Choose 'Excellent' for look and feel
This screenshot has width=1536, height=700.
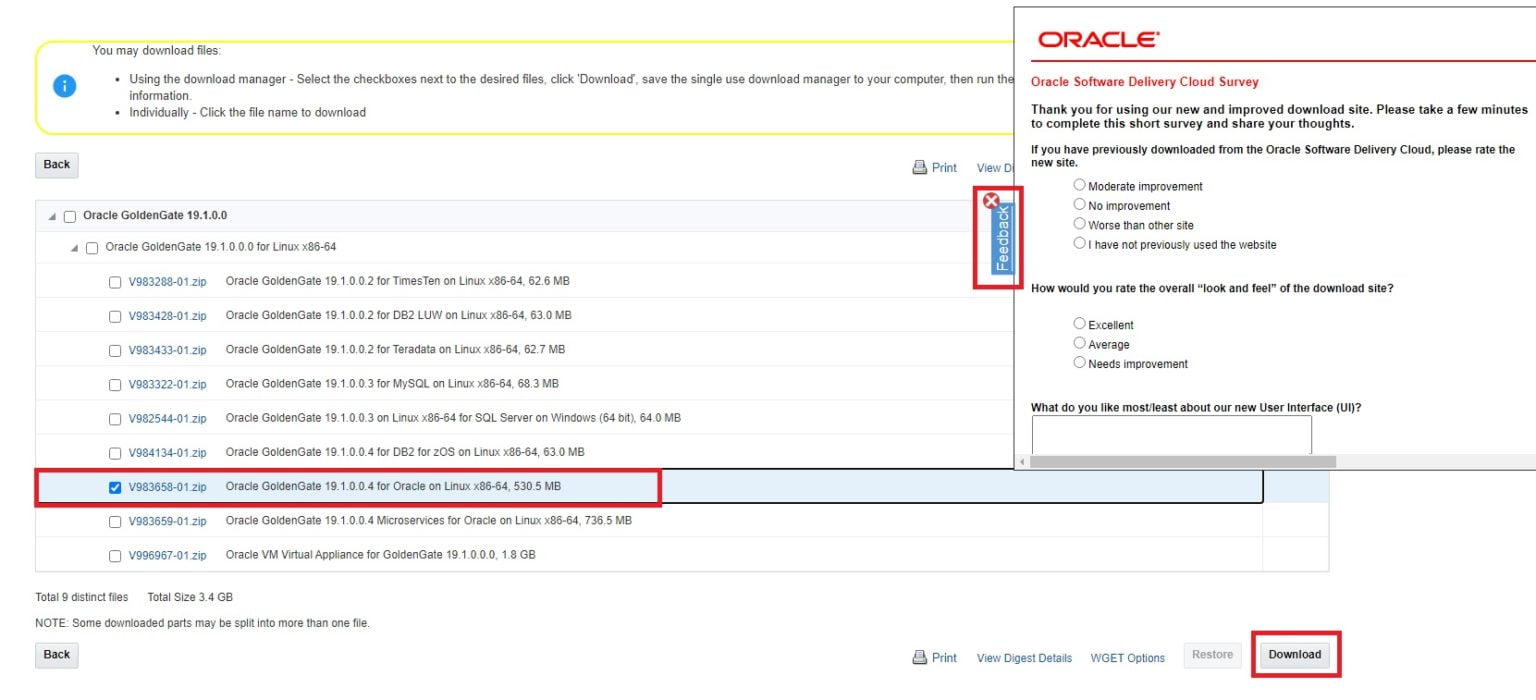coord(1079,324)
